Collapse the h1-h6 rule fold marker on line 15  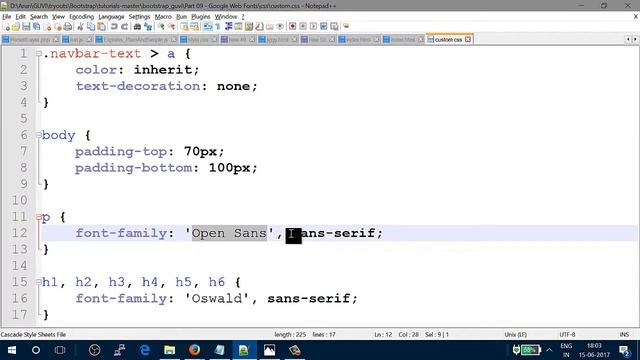click(x=38, y=282)
